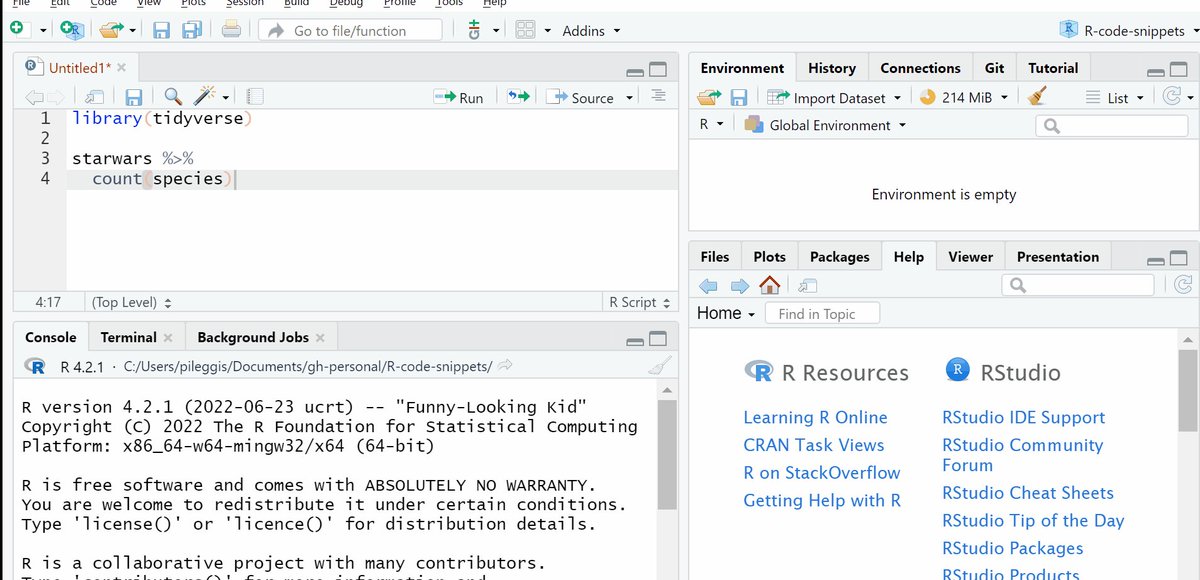Click the Code Tools magic wand
Image resolution: width=1200 pixels, height=580 pixels.
point(205,96)
